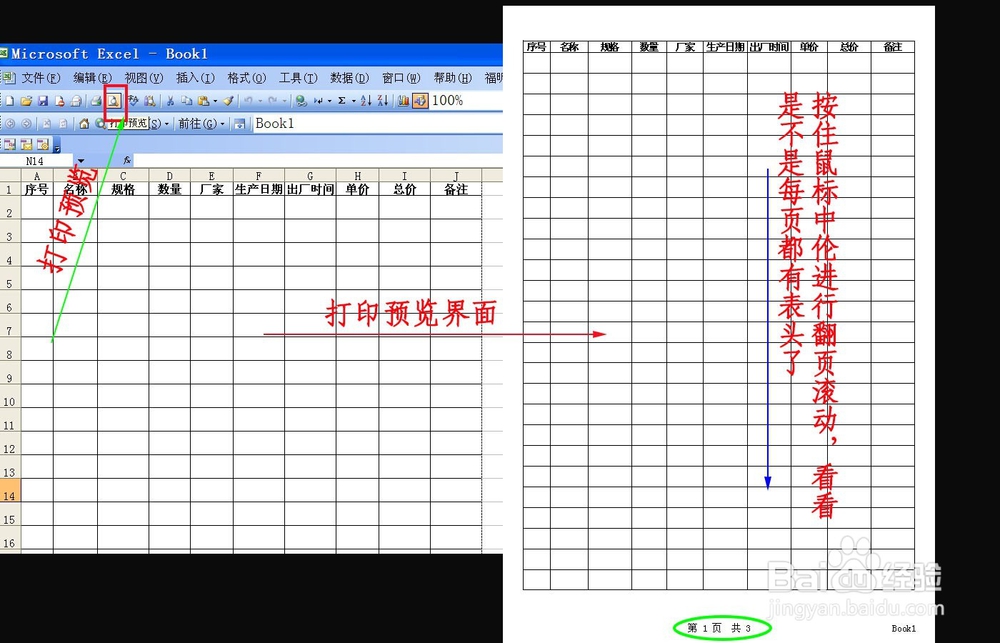The height and width of the screenshot is (643, 1000).
Task: Open a file with the Open folder icon
Action: (27, 101)
